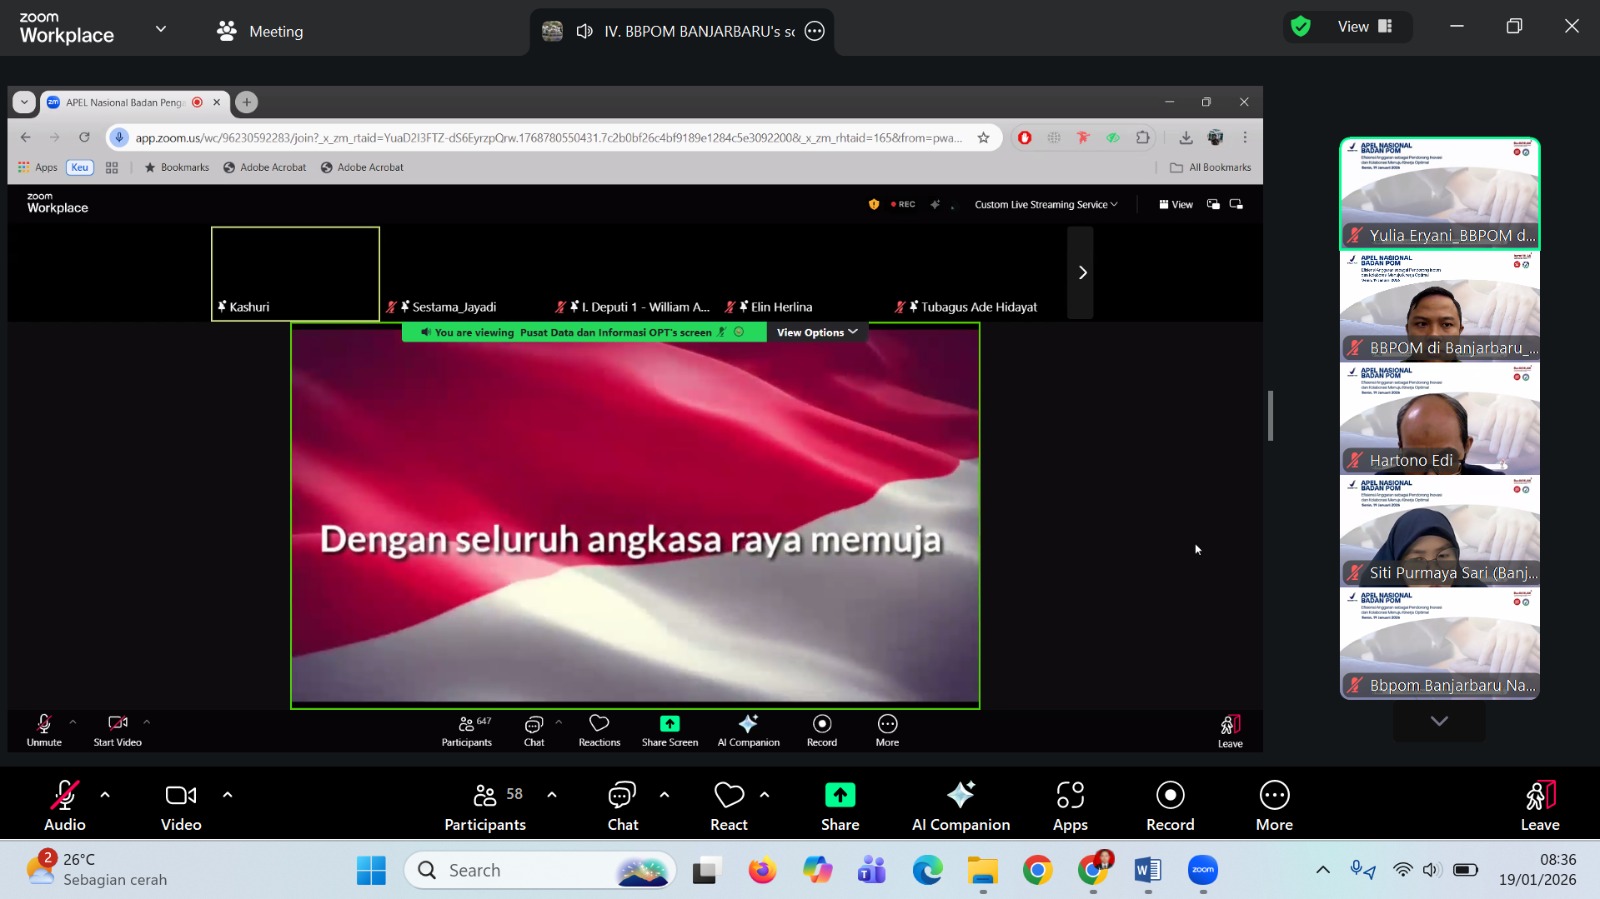Start recording with the Record button
The image size is (1600, 899).
coord(1170,805)
